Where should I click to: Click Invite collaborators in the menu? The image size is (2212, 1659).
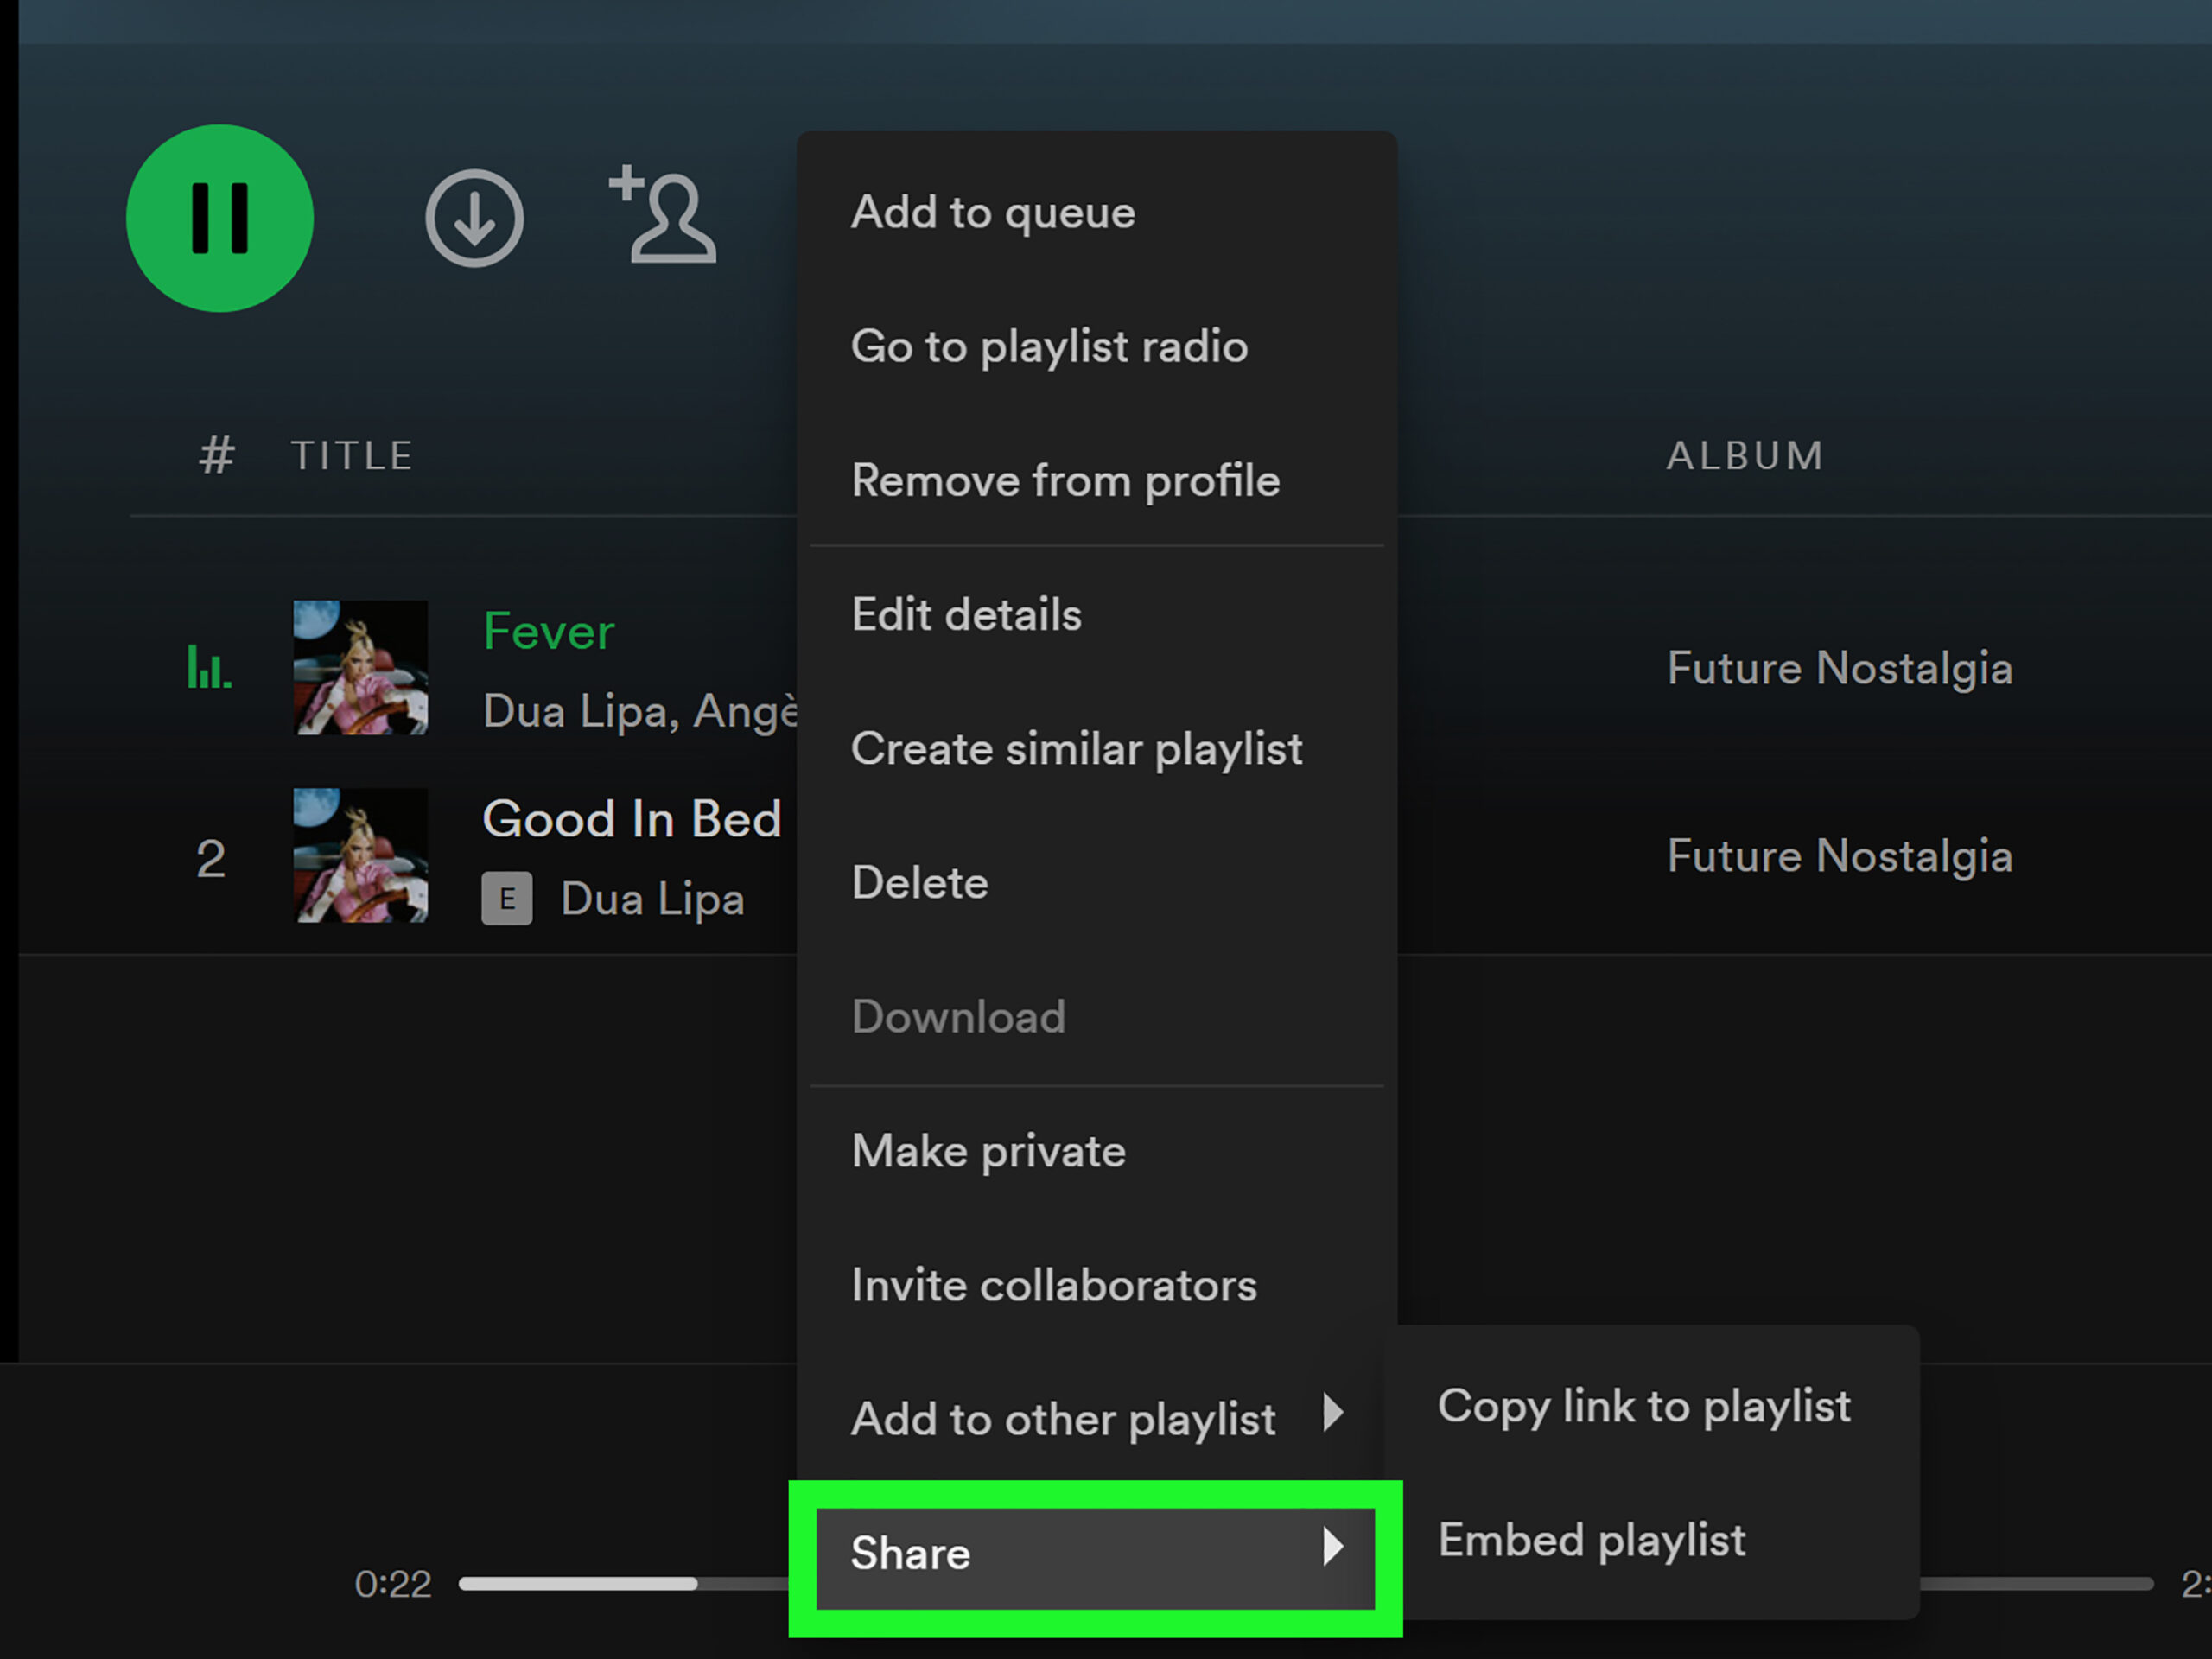pos(1053,1284)
